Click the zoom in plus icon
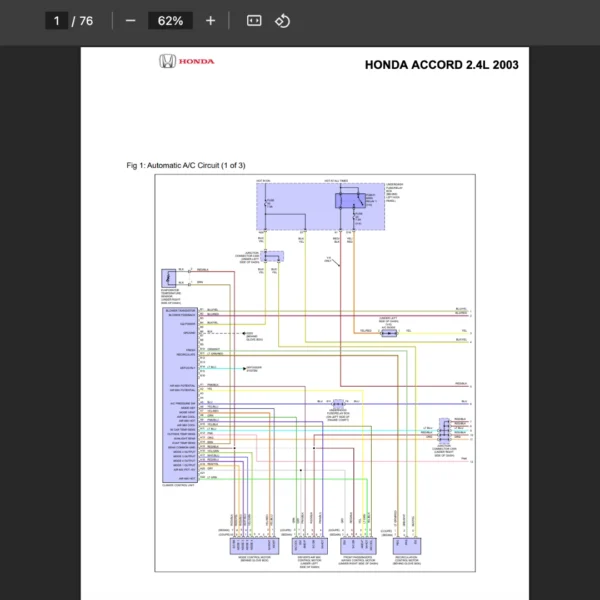 pos(210,21)
